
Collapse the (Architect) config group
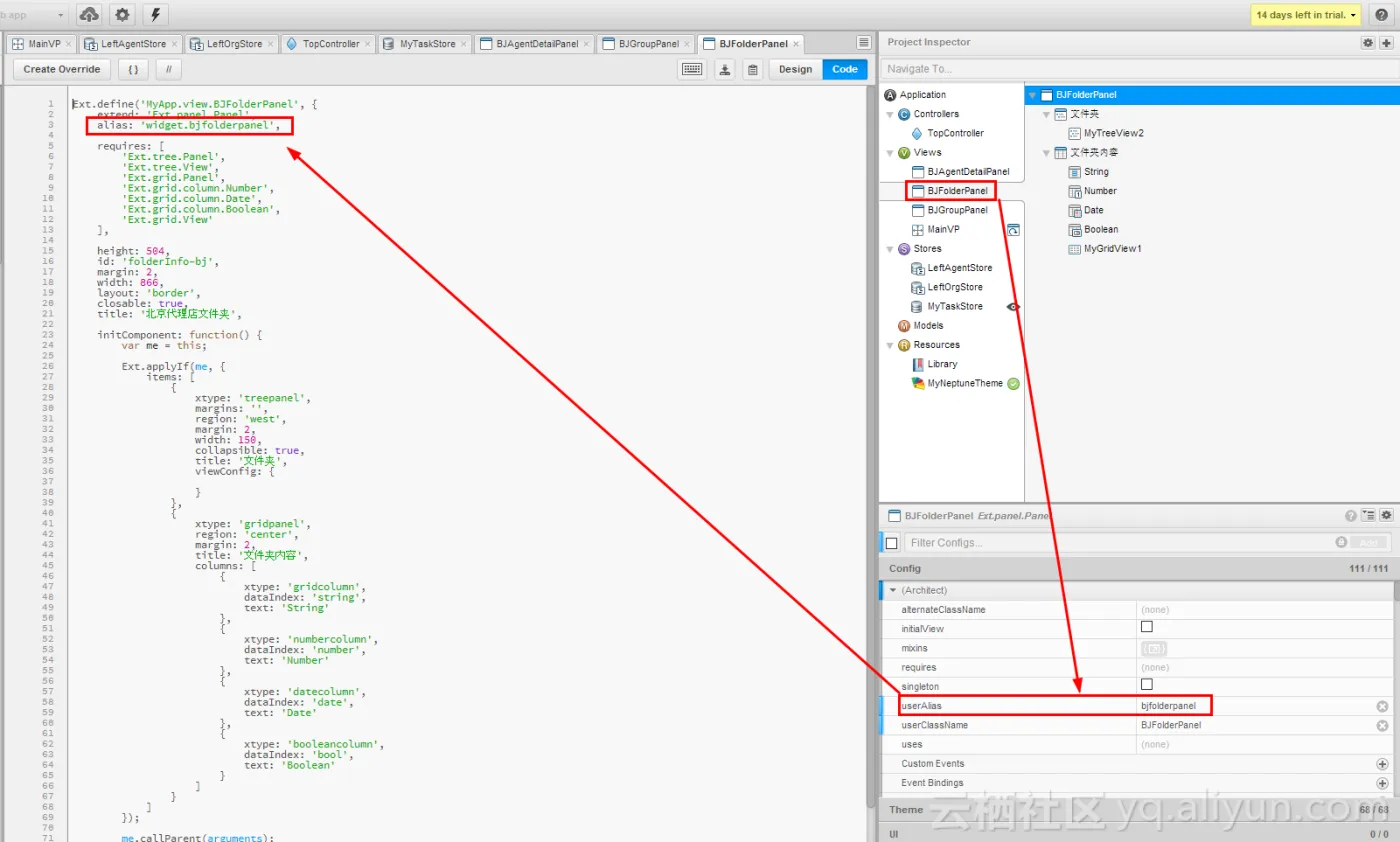893,590
